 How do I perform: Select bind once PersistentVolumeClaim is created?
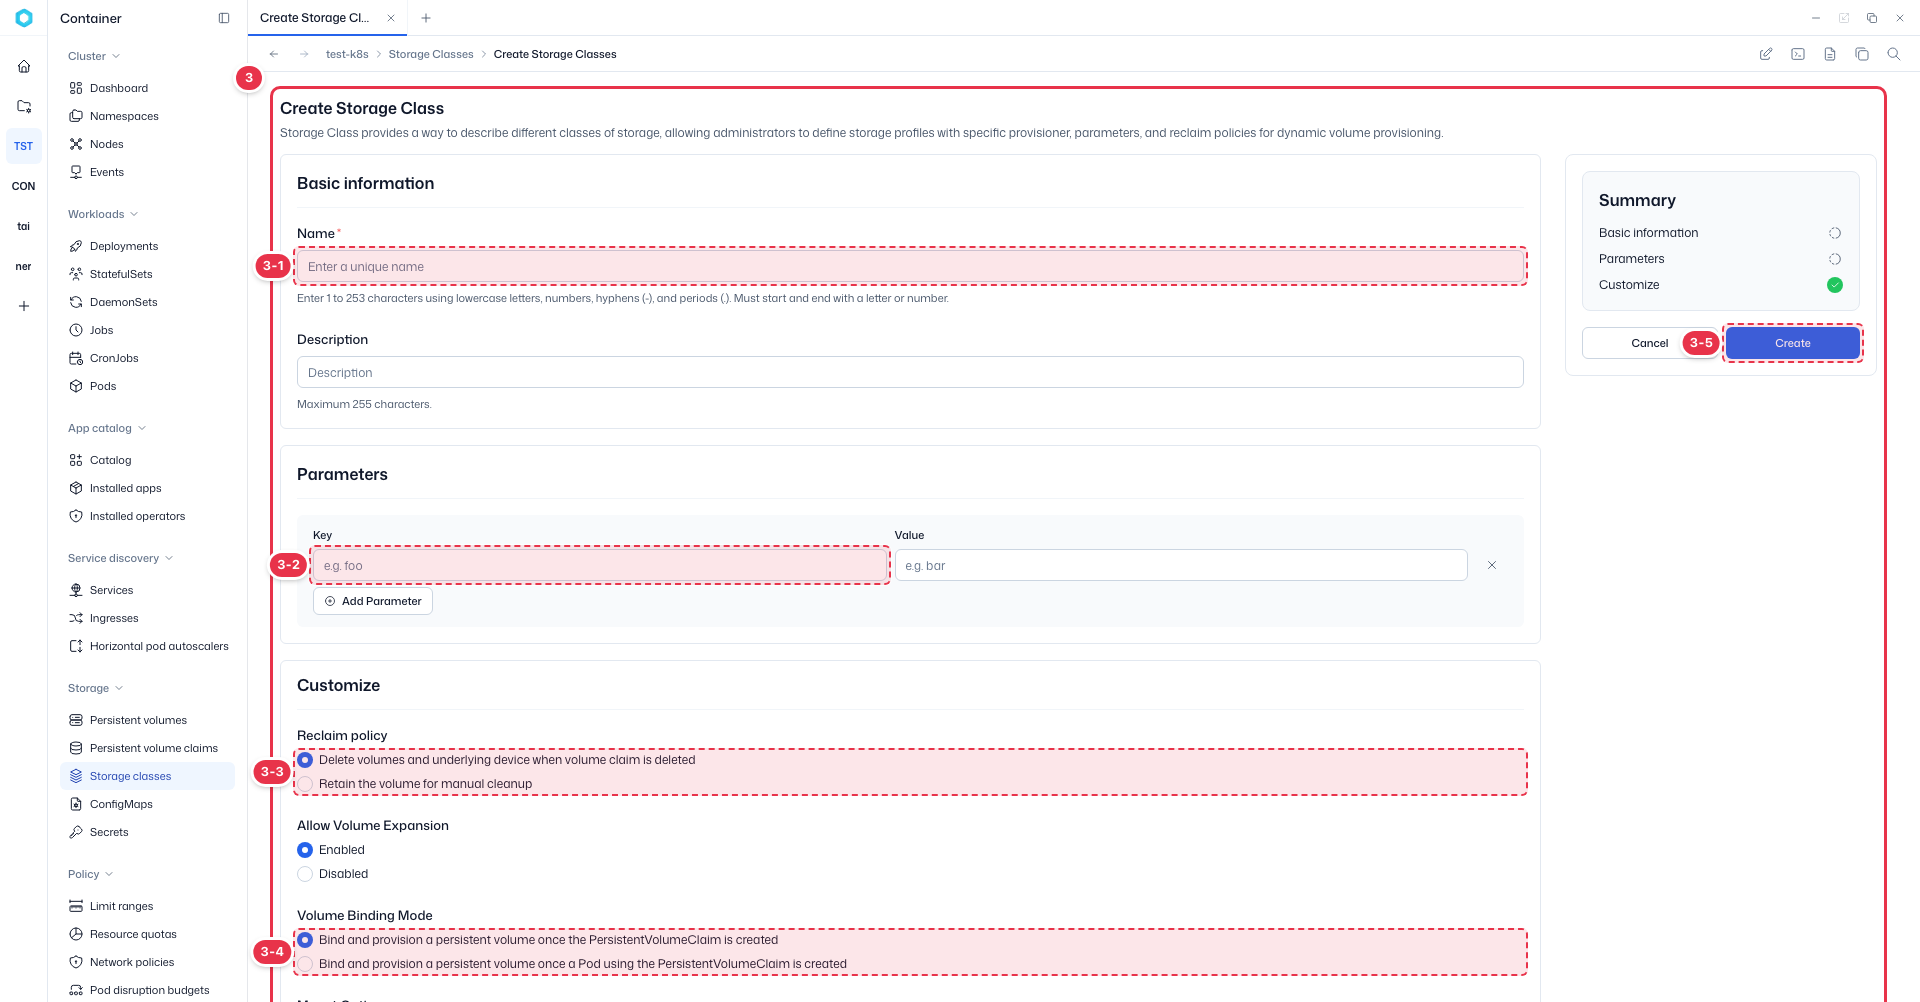(x=305, y=940)
